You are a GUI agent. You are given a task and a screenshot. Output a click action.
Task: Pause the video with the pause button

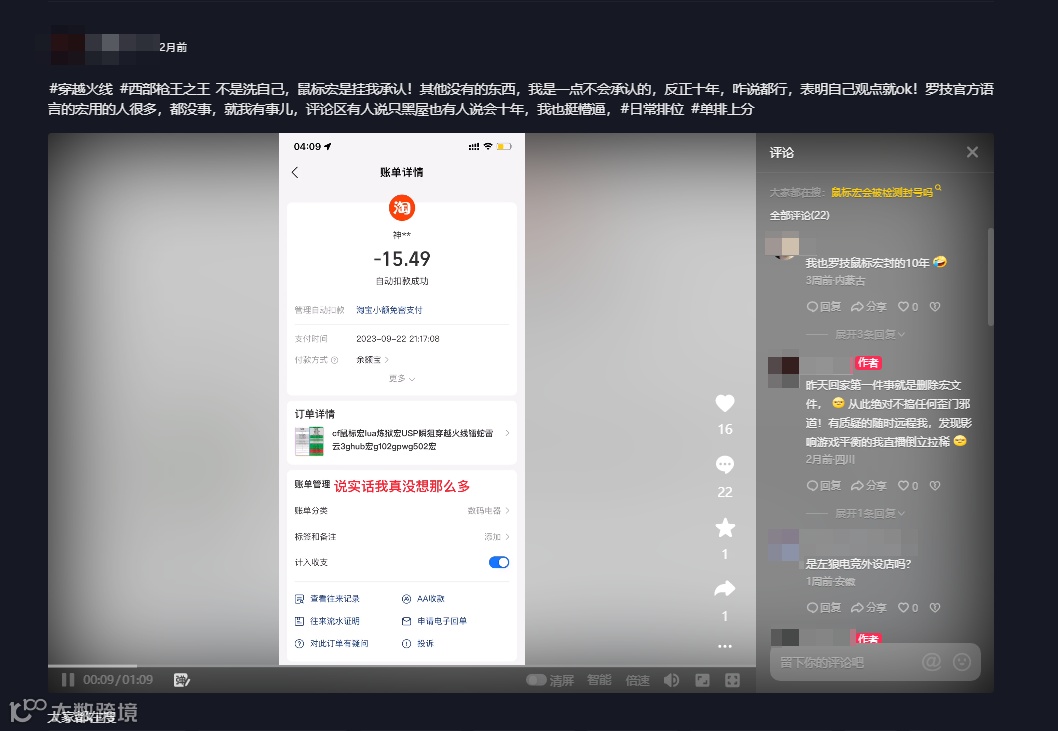pos(67,680)
